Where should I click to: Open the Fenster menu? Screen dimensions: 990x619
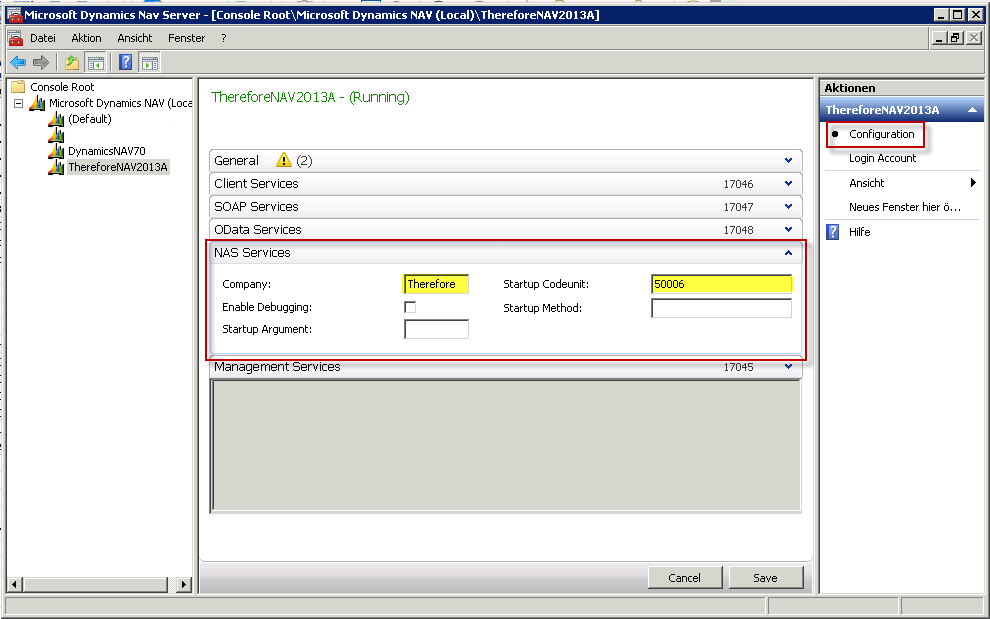click(x=186, y=38)
